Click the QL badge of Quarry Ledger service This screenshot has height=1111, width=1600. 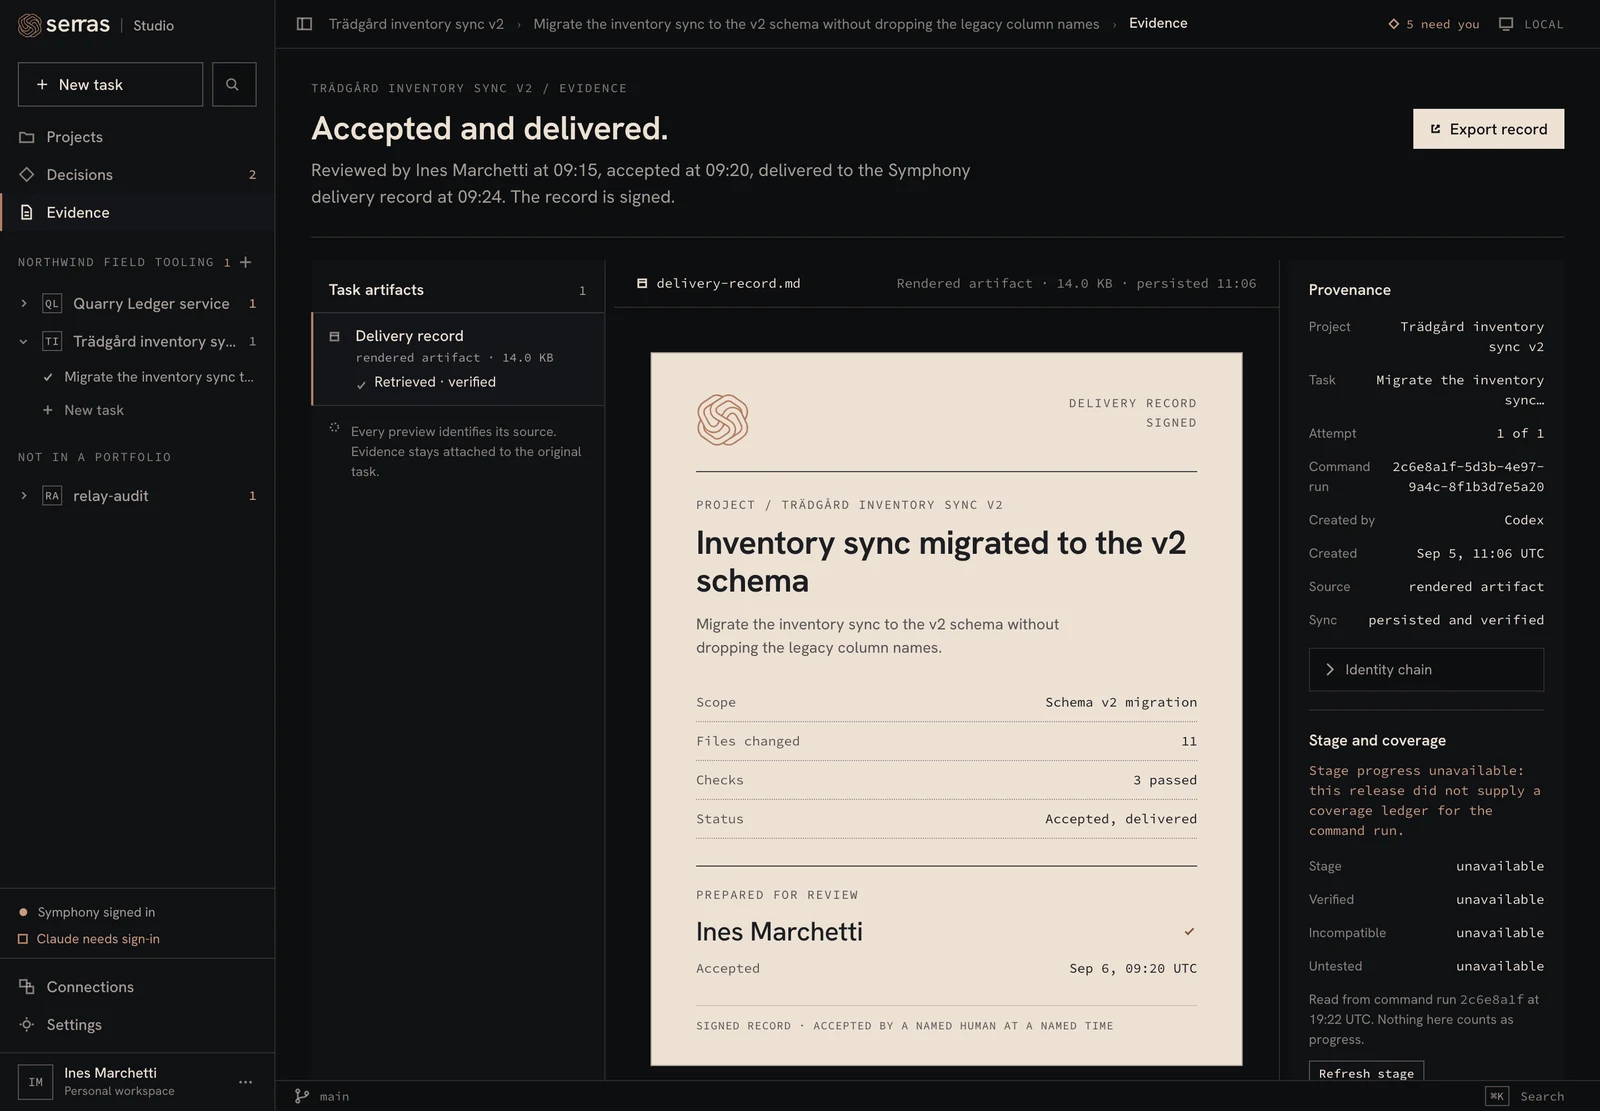click(52, 304)
